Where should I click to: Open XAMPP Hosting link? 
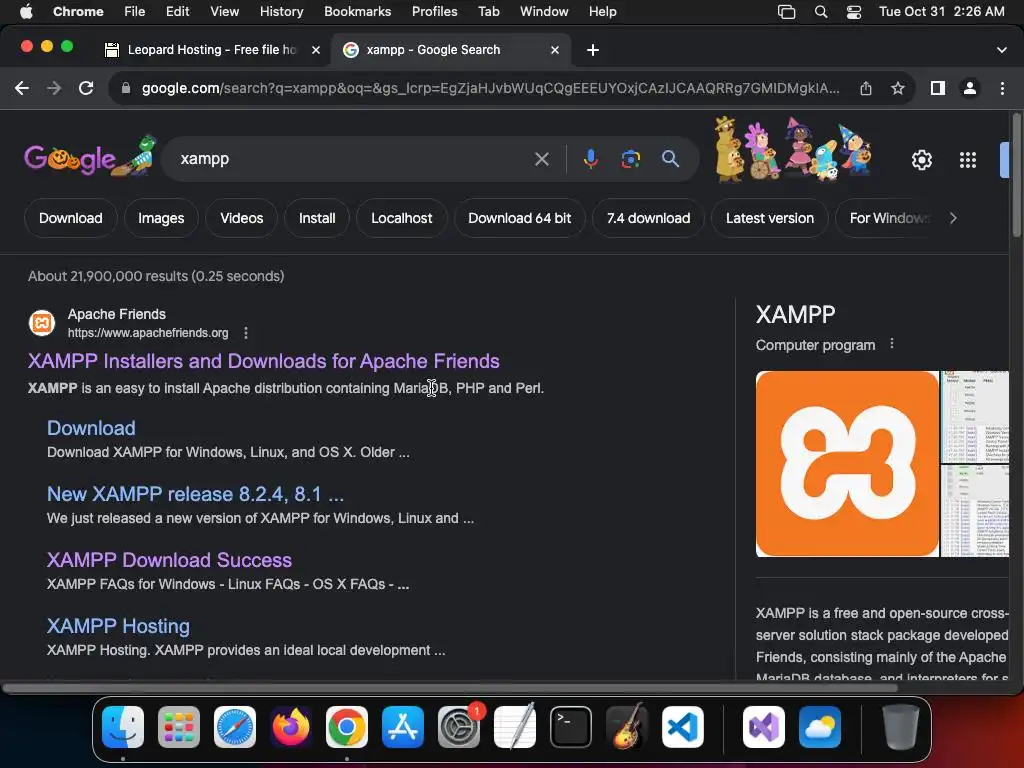[x=118, y=626]
